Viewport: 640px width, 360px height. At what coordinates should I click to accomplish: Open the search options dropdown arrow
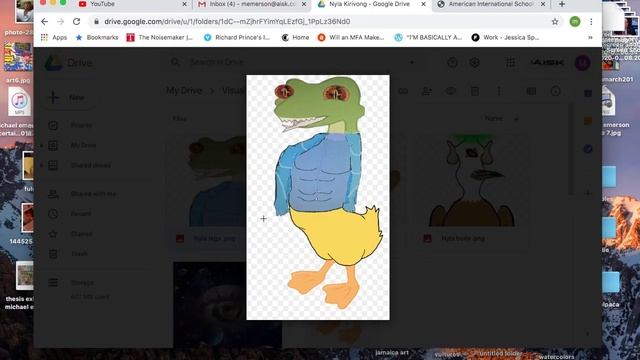tap(412, 62)
